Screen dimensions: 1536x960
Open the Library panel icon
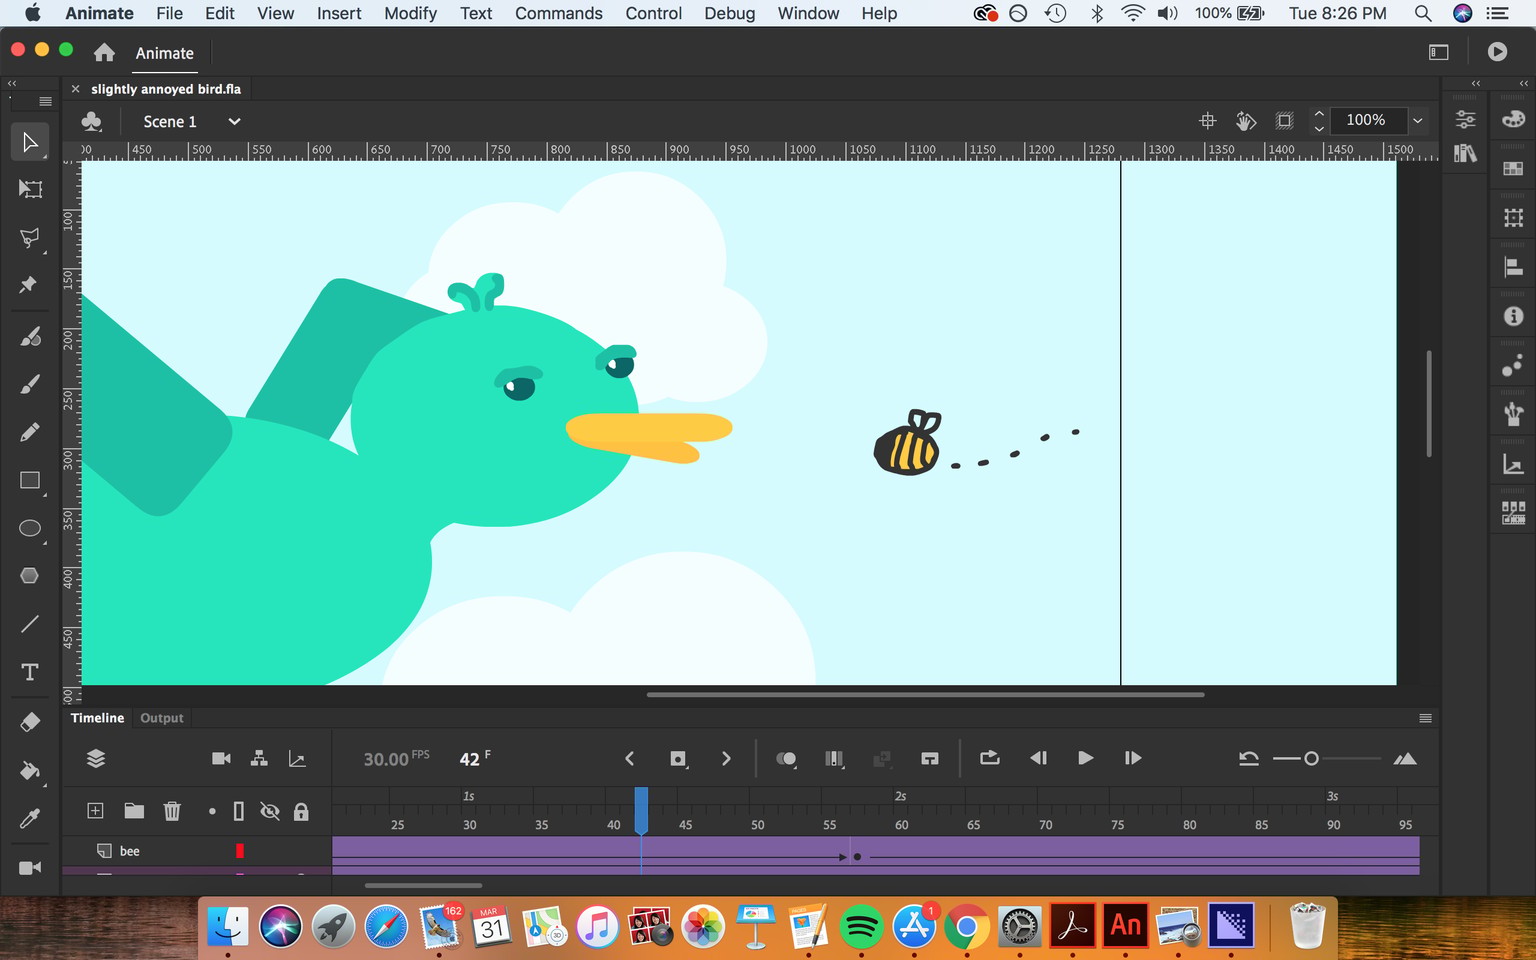[1465, 153]
